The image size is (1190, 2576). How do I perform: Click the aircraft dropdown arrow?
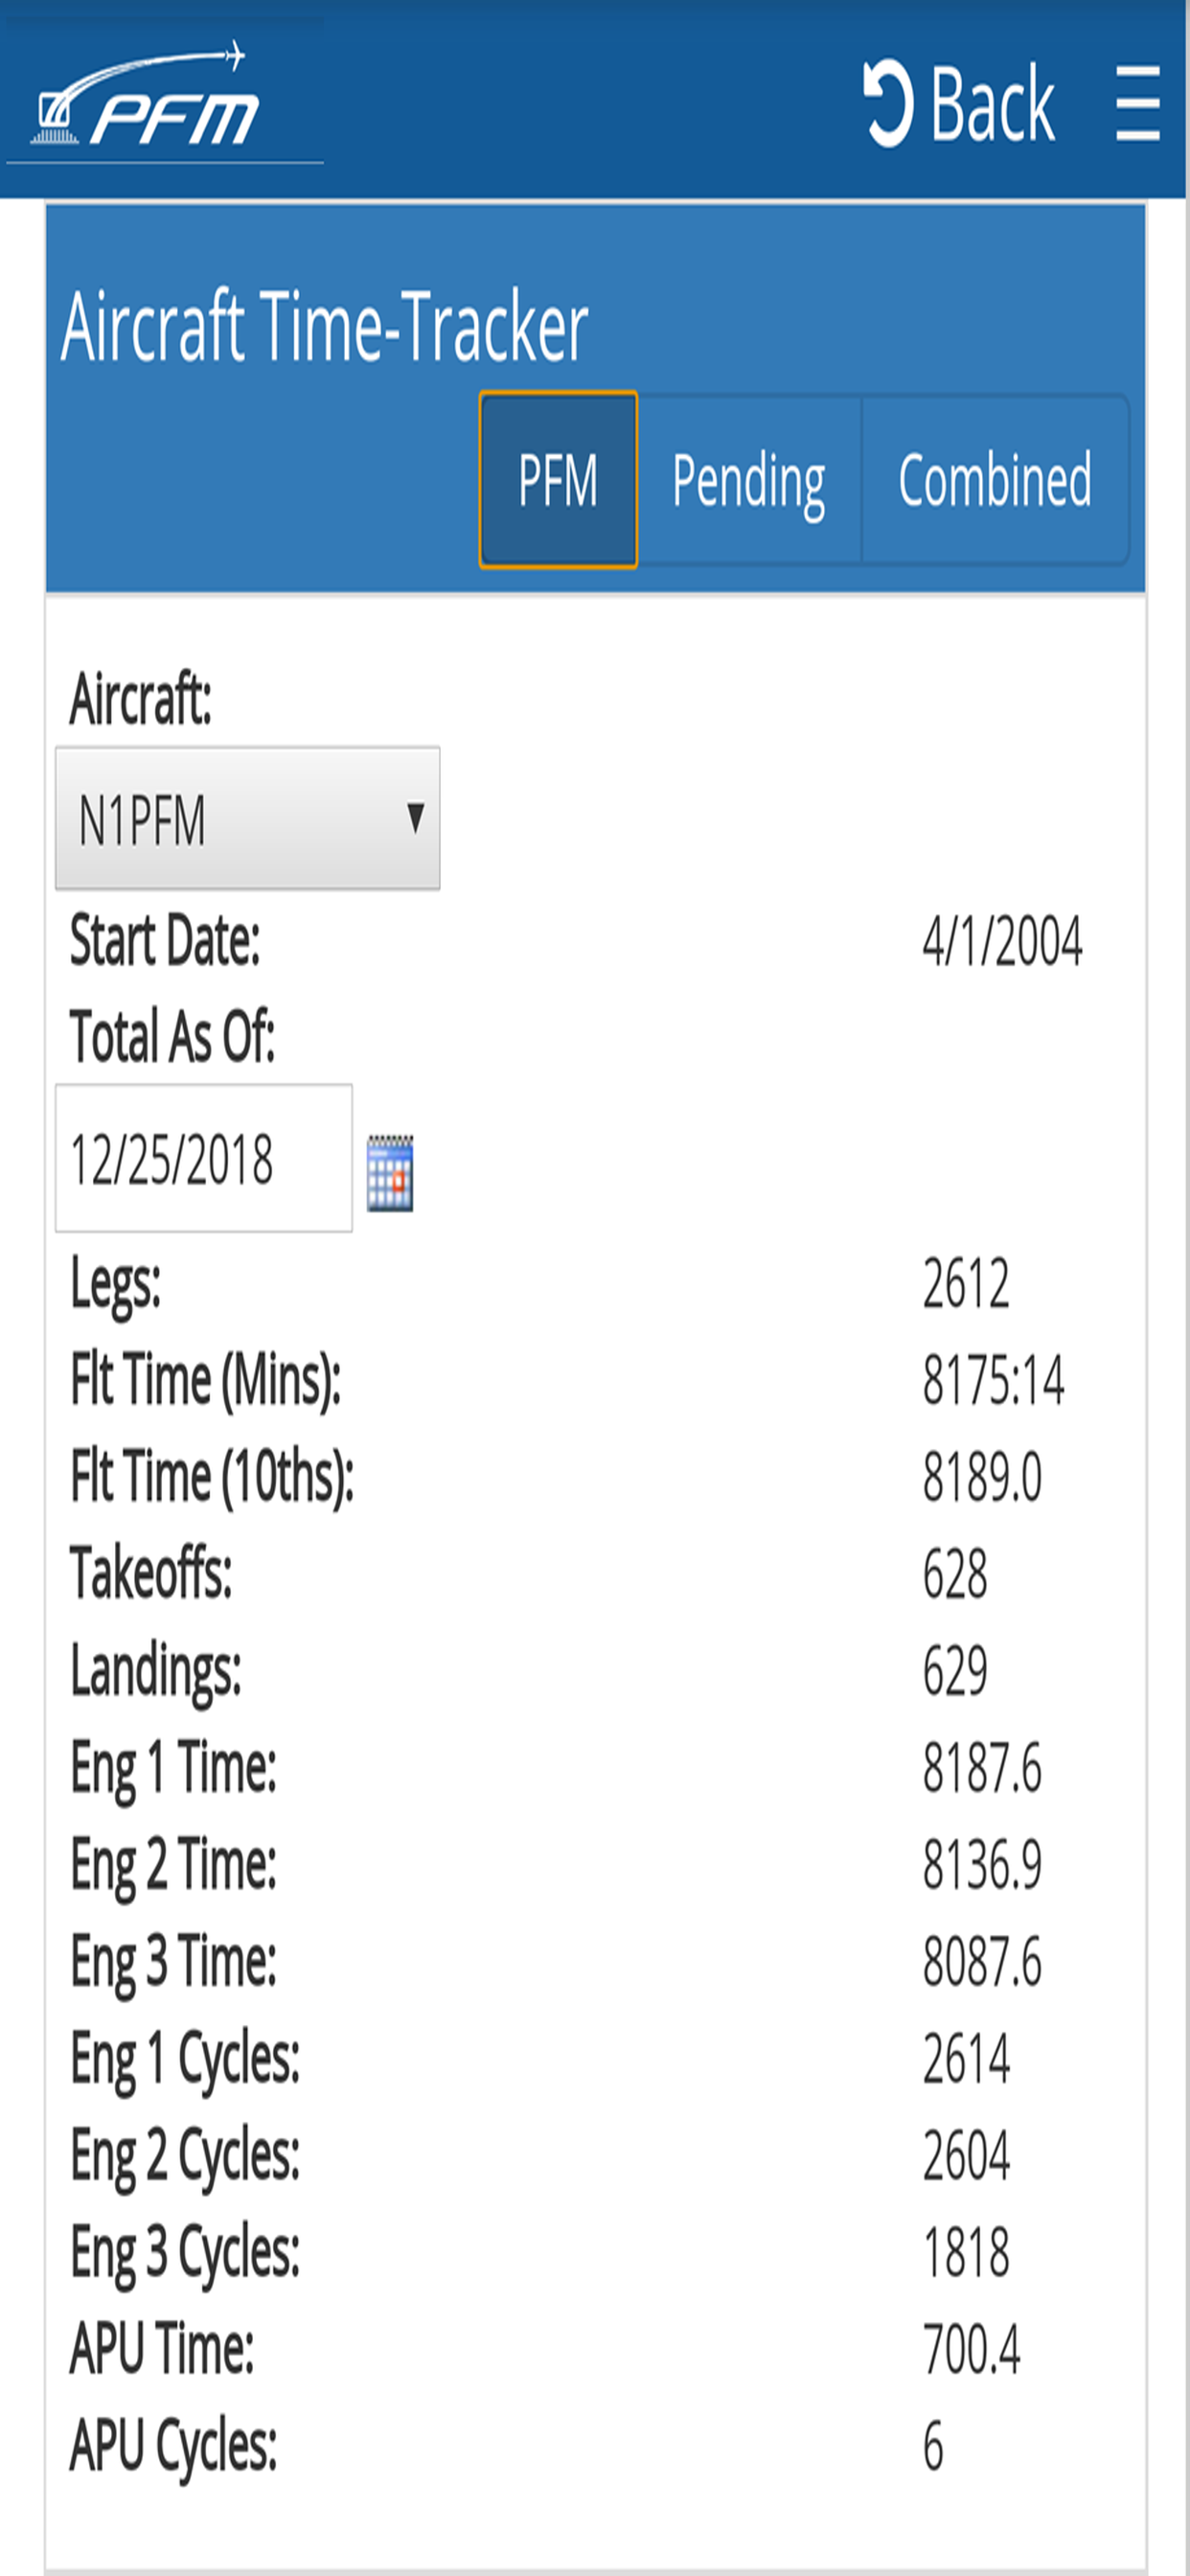pyautogui.click(x=416, y=818)
